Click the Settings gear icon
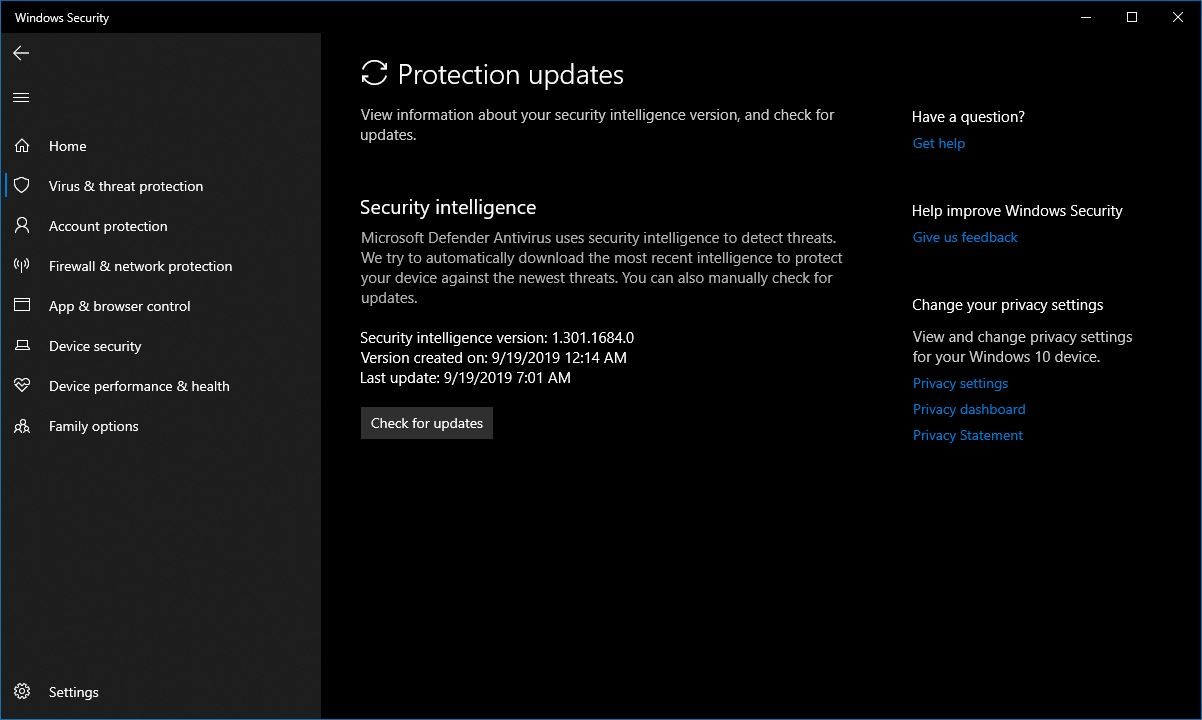Viewport: 1202px width, 720px height. (22, 692)
